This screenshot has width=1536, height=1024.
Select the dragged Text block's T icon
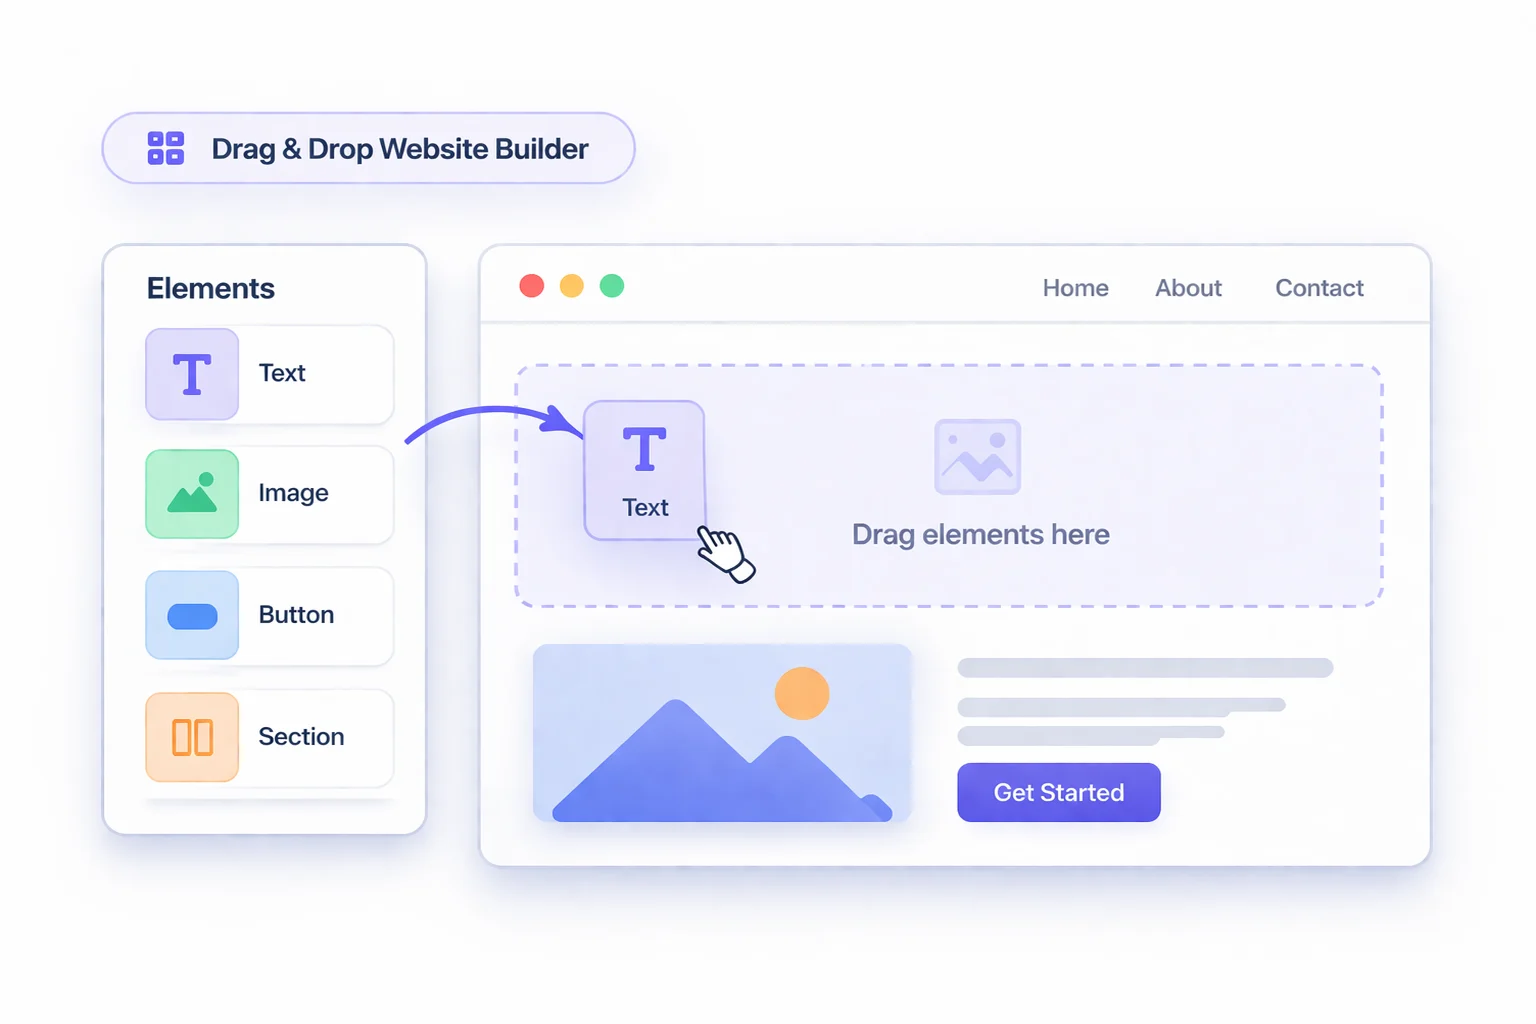point(644,450)
